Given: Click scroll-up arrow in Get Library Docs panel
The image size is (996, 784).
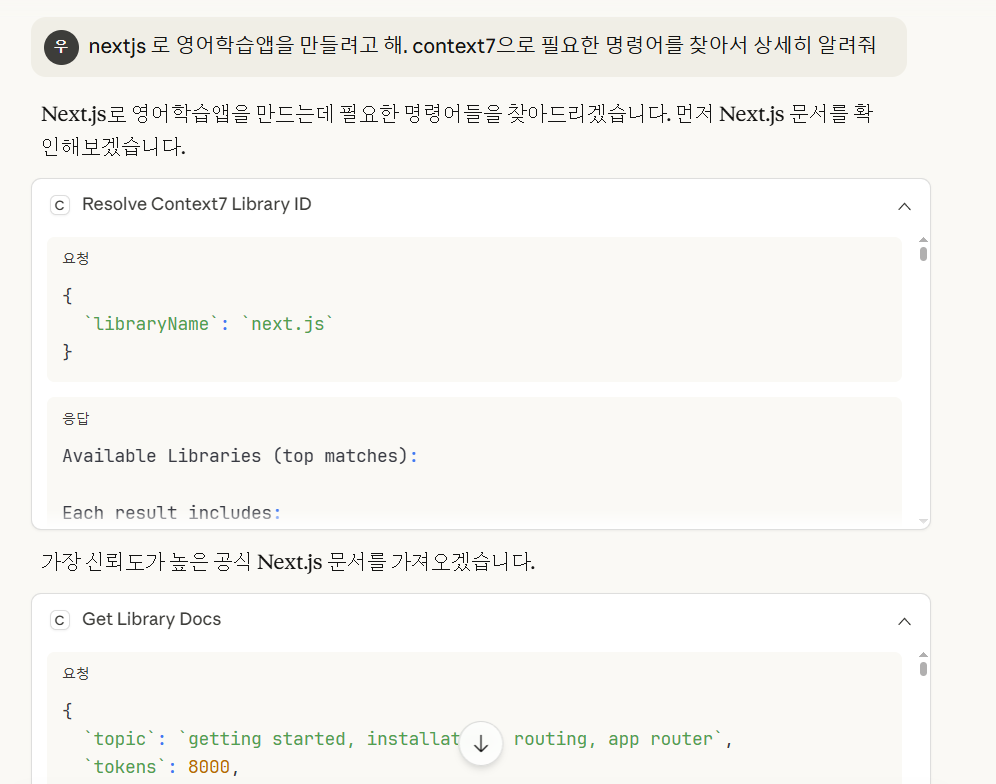Looking at the screenshot, I should click(923, 654).
